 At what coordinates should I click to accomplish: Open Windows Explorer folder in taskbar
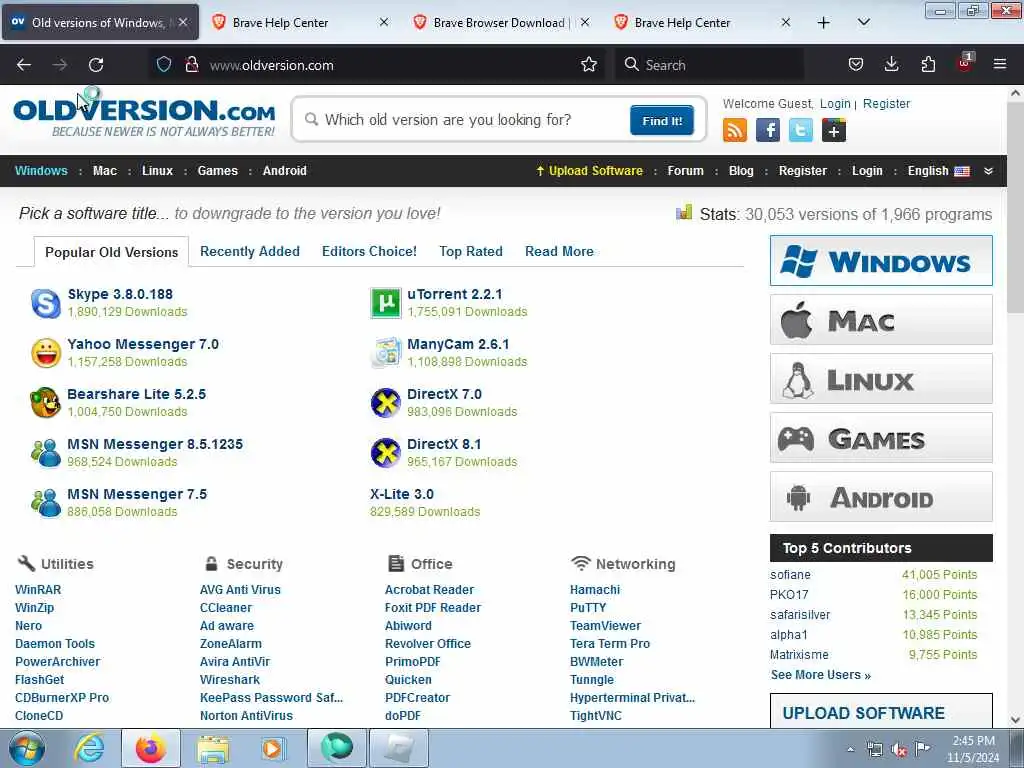click(213, 748)
